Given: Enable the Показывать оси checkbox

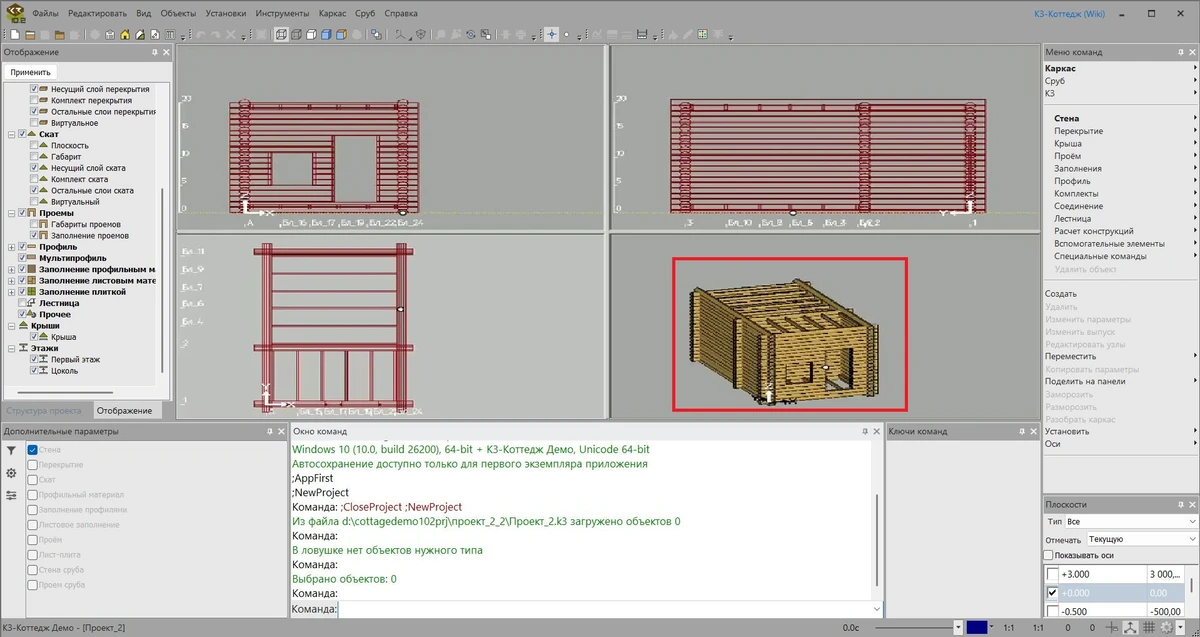Looking at the screenshot, I should tap(1048, 555).
